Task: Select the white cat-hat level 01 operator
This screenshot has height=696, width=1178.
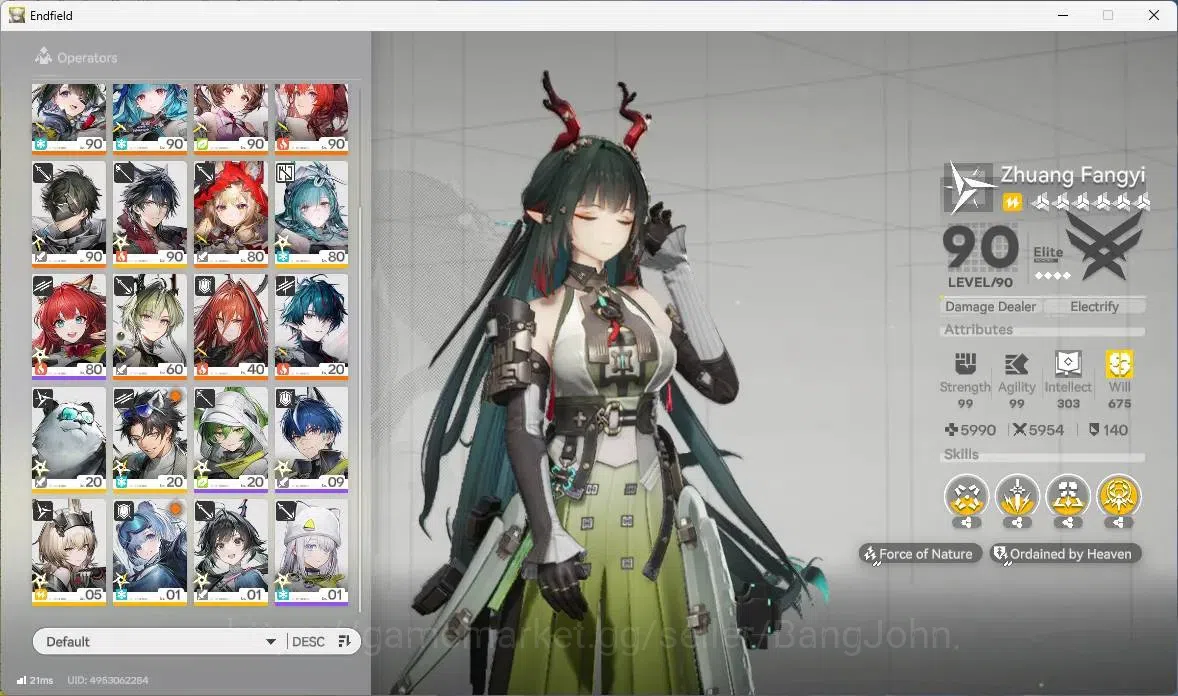Action: point(311,552)
